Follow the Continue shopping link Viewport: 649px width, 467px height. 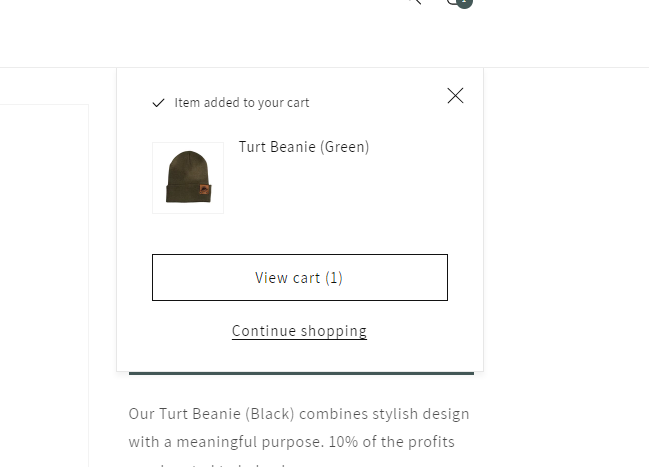(x=299, y=331)
